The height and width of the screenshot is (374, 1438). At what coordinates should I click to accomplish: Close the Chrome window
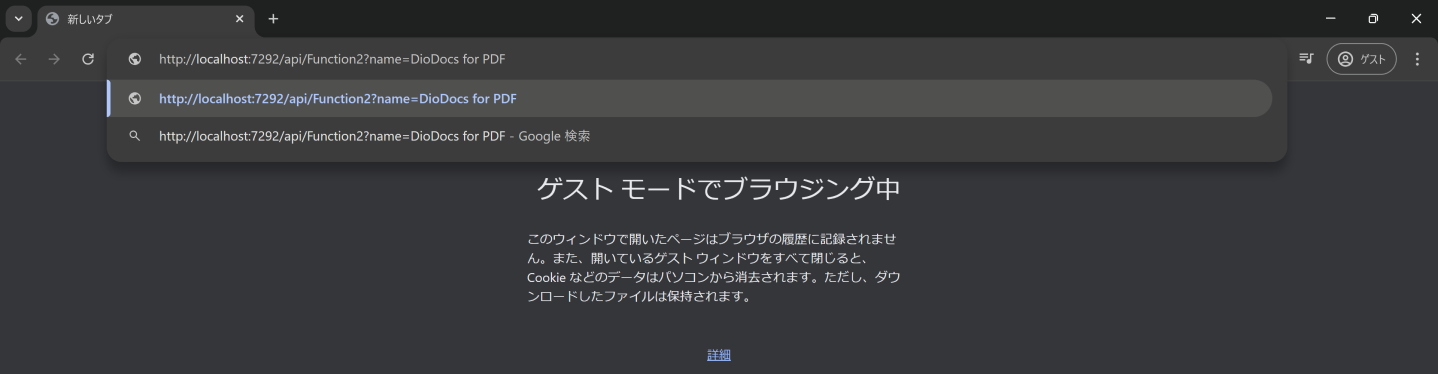coord(1416,19)
